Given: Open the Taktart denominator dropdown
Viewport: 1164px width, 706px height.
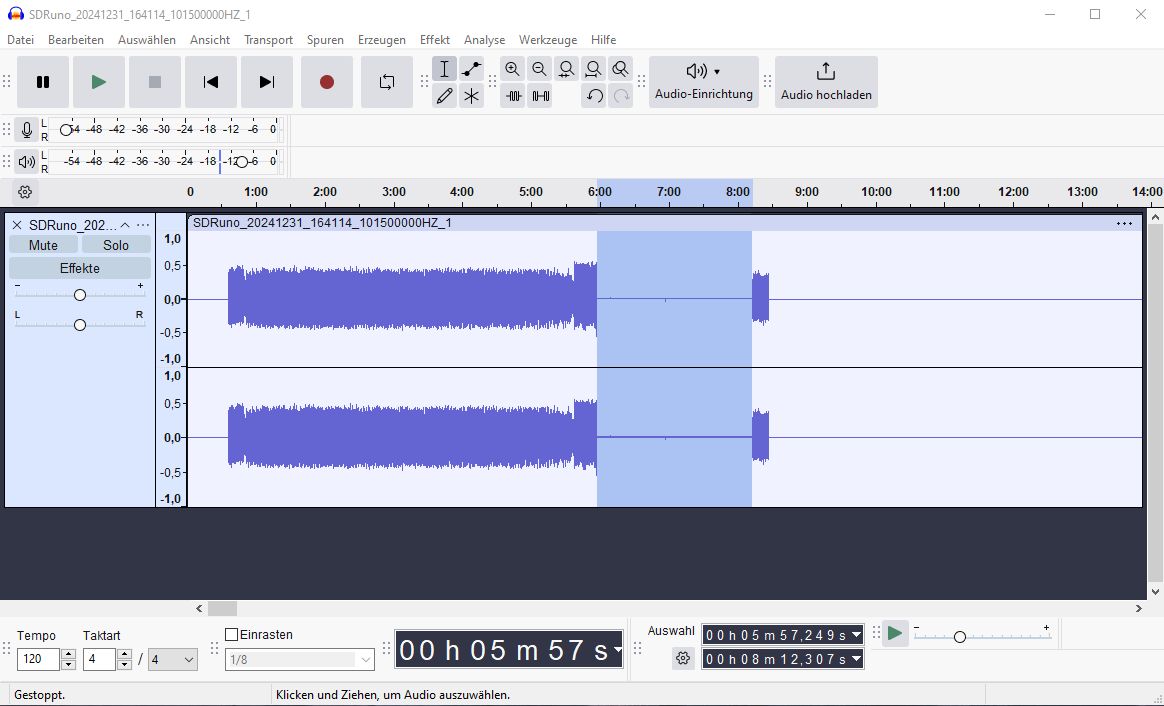Looking at the screenshot, I should (173, 660).
